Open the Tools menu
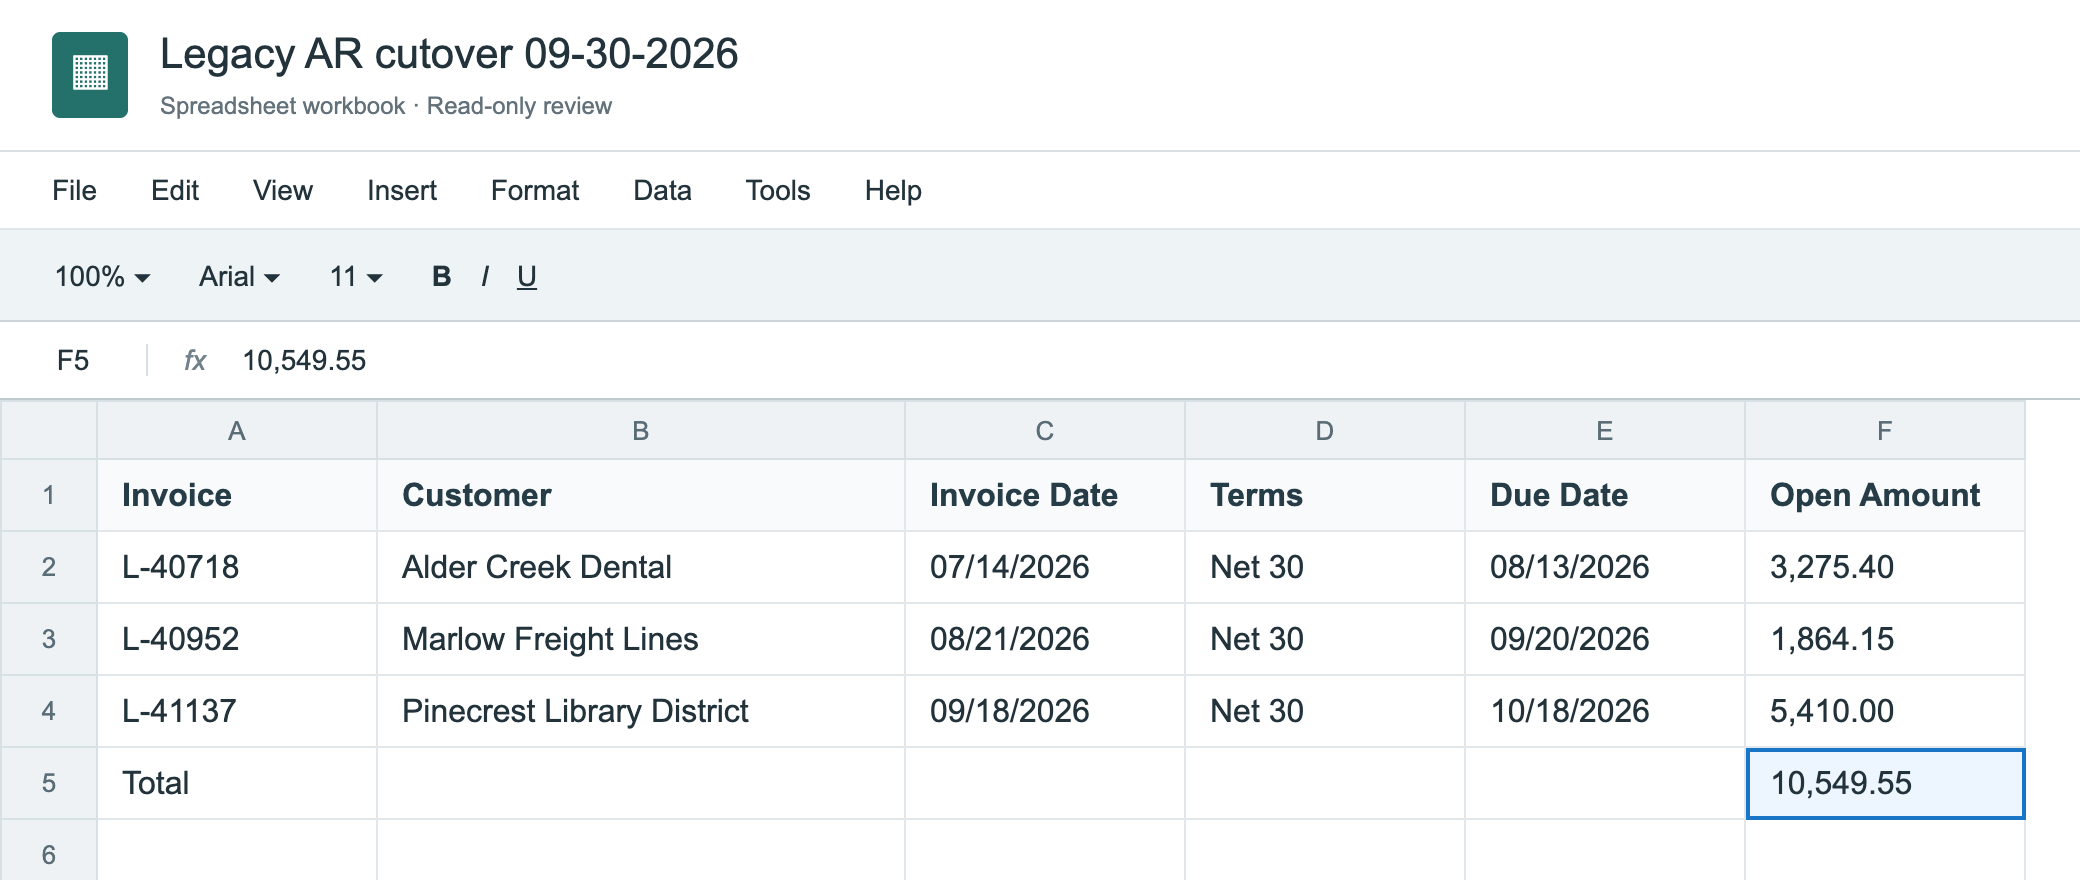The height and width of the screenshot is (880, 2080). click(778, 190)
